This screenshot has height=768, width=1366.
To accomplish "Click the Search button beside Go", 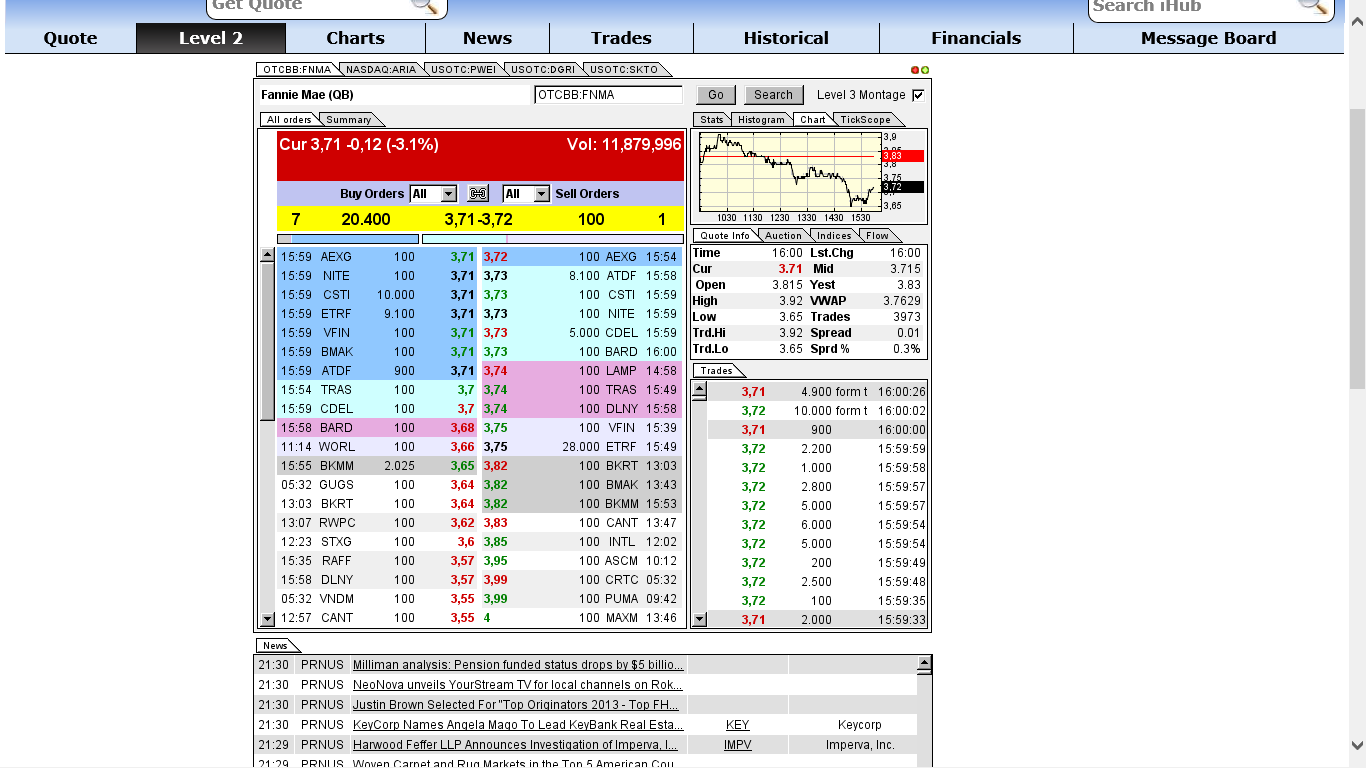I will coord(773,95).
